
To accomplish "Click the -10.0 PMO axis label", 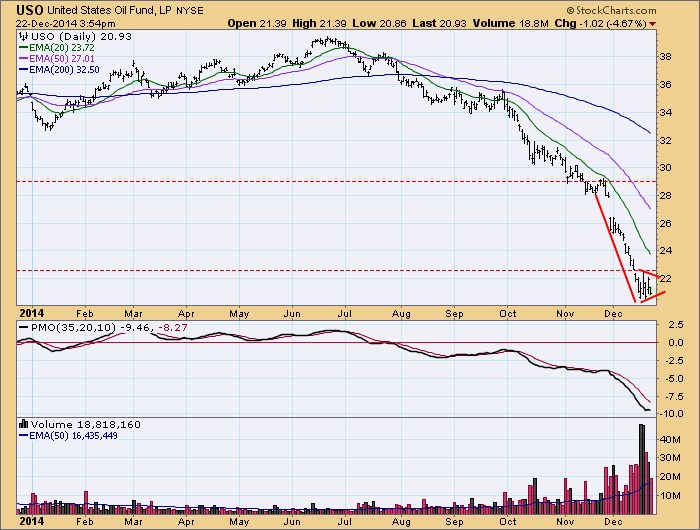I will pyautogui.click(x=672, y=414).
